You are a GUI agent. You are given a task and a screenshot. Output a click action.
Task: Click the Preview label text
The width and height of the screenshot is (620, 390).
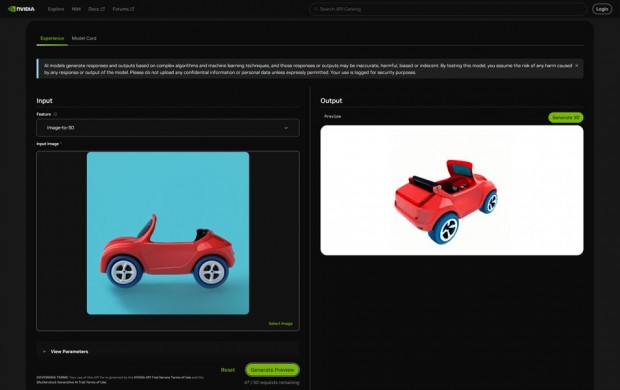click(332, 116)
